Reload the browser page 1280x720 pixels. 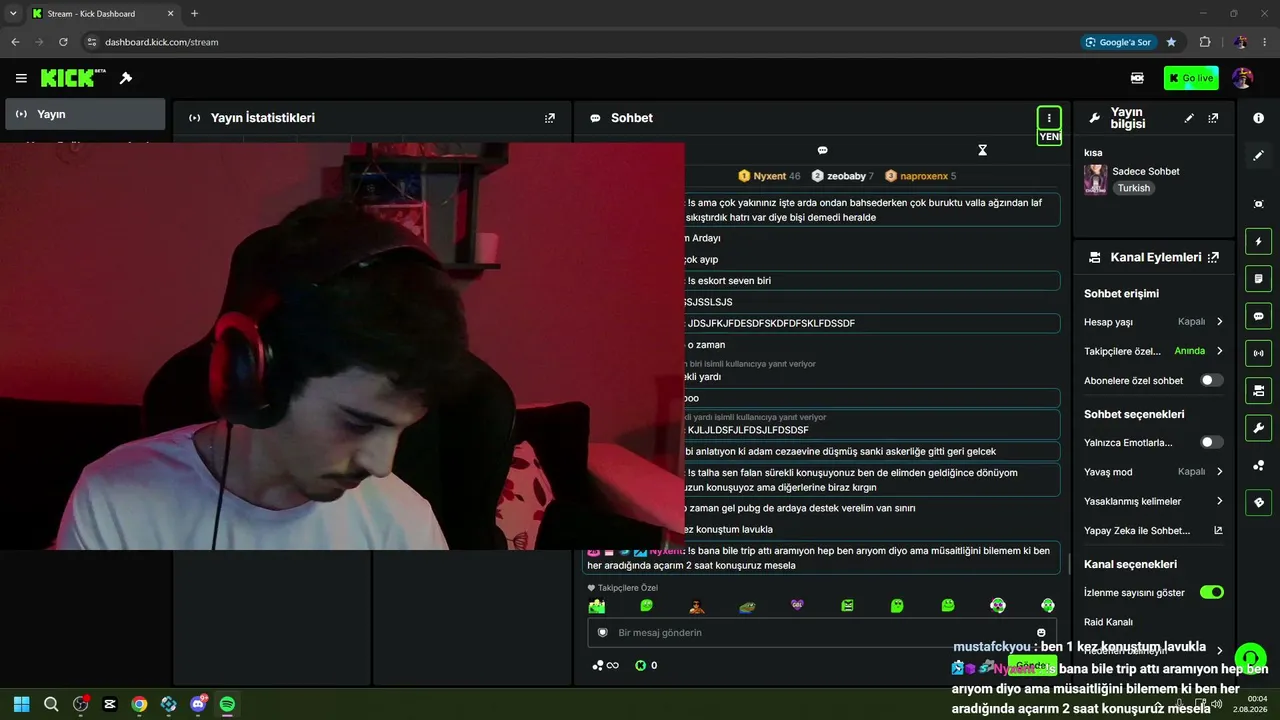(x=63, y=42)
